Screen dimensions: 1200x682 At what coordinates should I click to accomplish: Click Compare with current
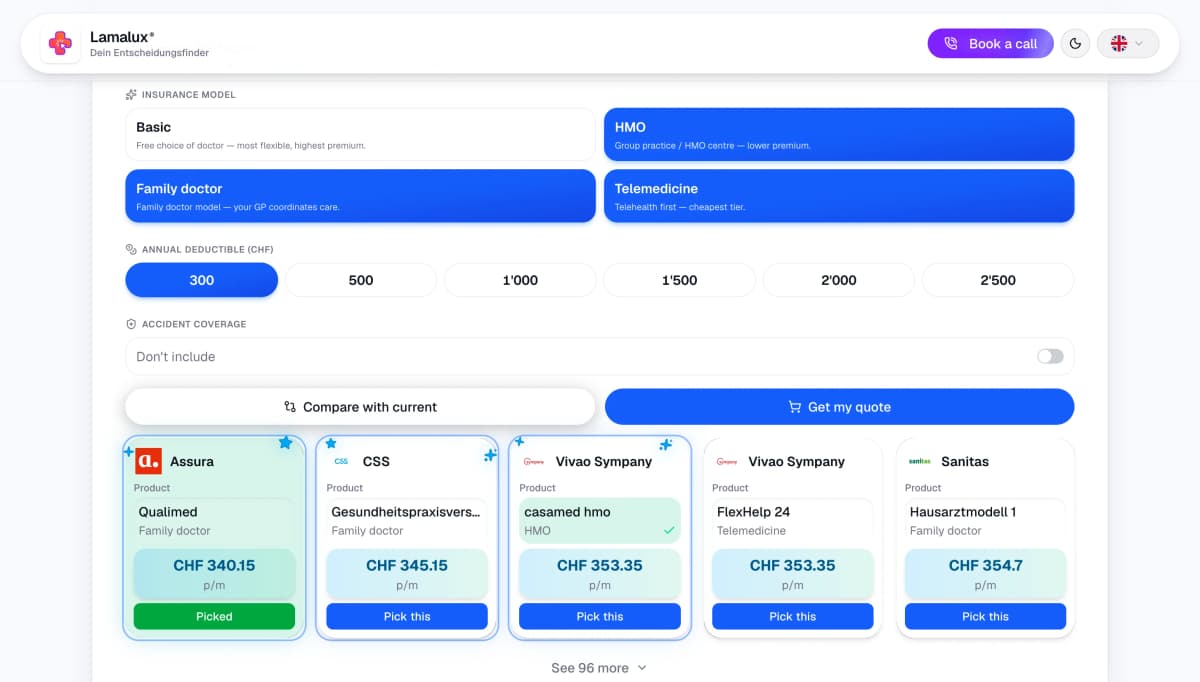coord(360,407)
